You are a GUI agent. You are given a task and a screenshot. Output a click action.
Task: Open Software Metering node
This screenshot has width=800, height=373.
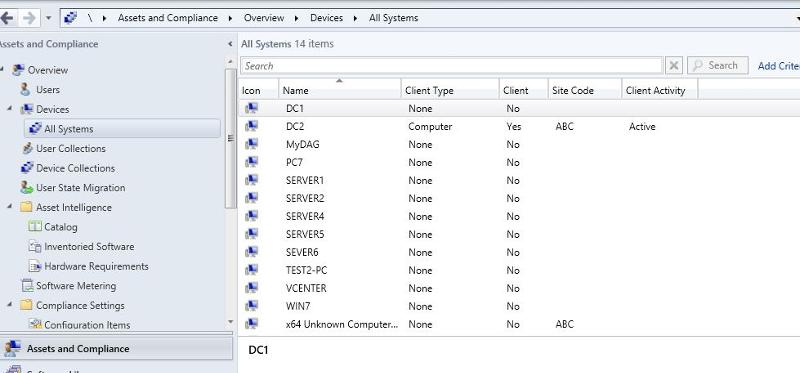[76, 286]
